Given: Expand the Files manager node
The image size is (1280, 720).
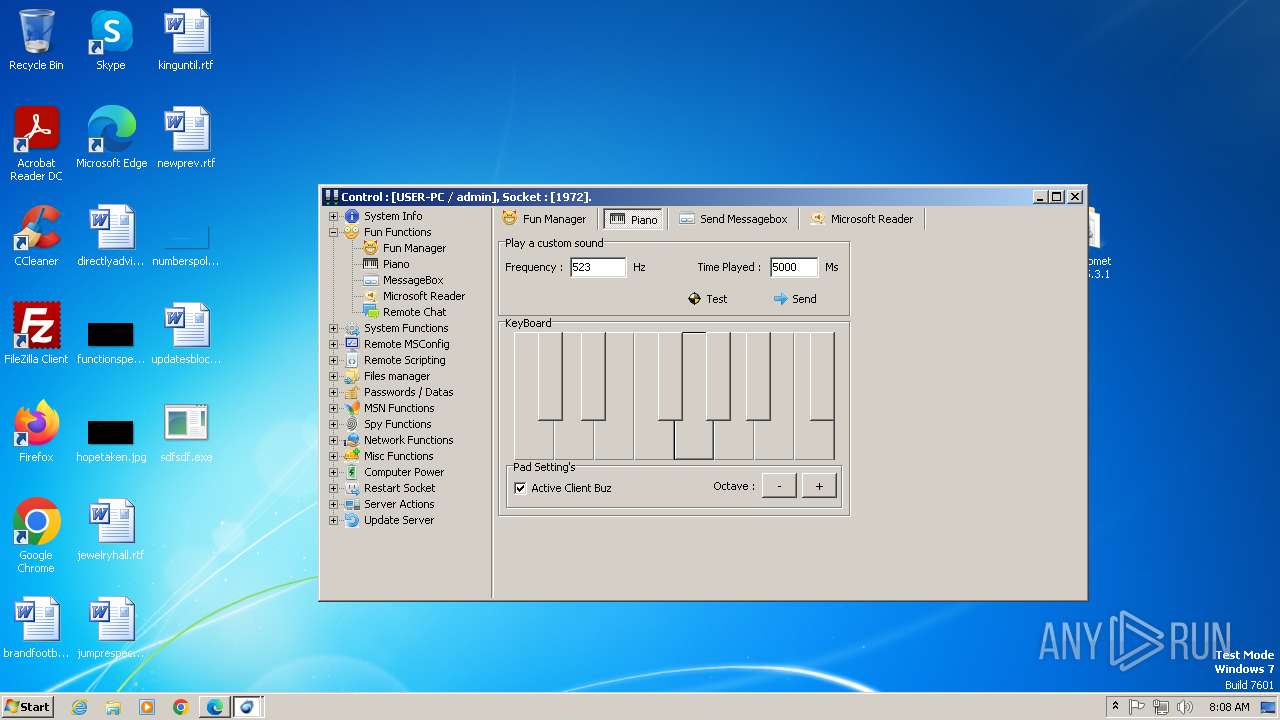Looking at the screenshot, I should 334,376.
